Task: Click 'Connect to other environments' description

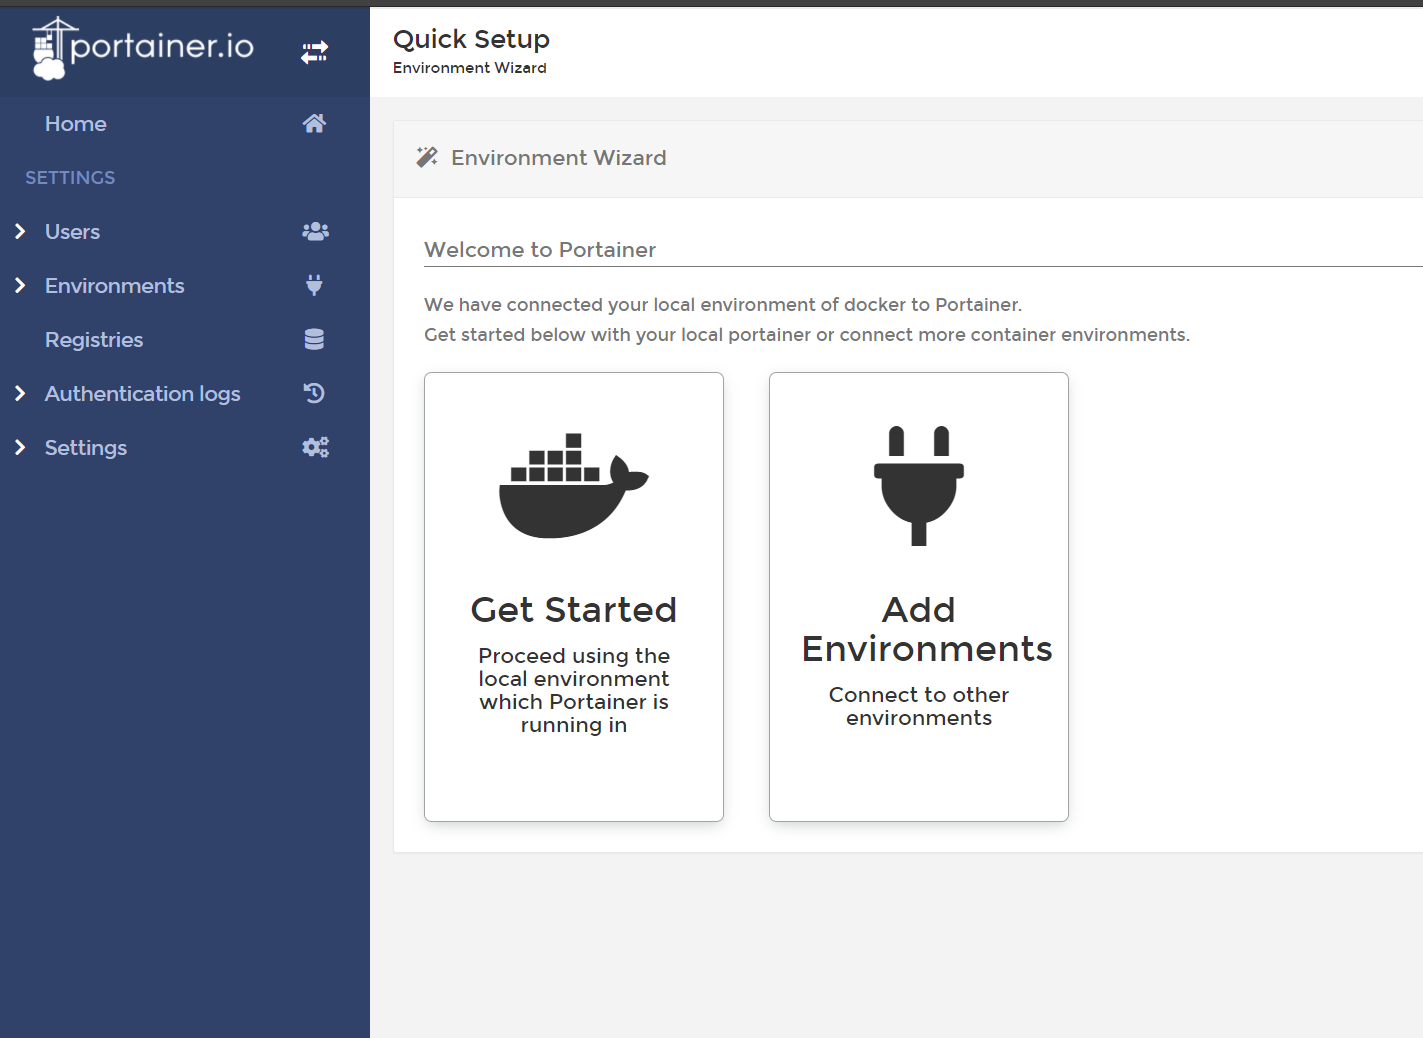Action: coord(919,706)
